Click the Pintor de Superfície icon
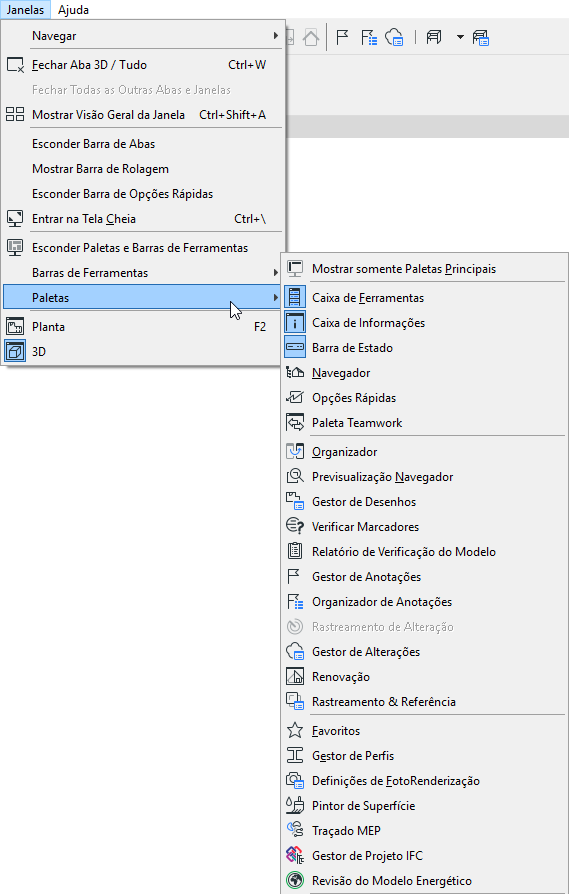 point(295,806)
